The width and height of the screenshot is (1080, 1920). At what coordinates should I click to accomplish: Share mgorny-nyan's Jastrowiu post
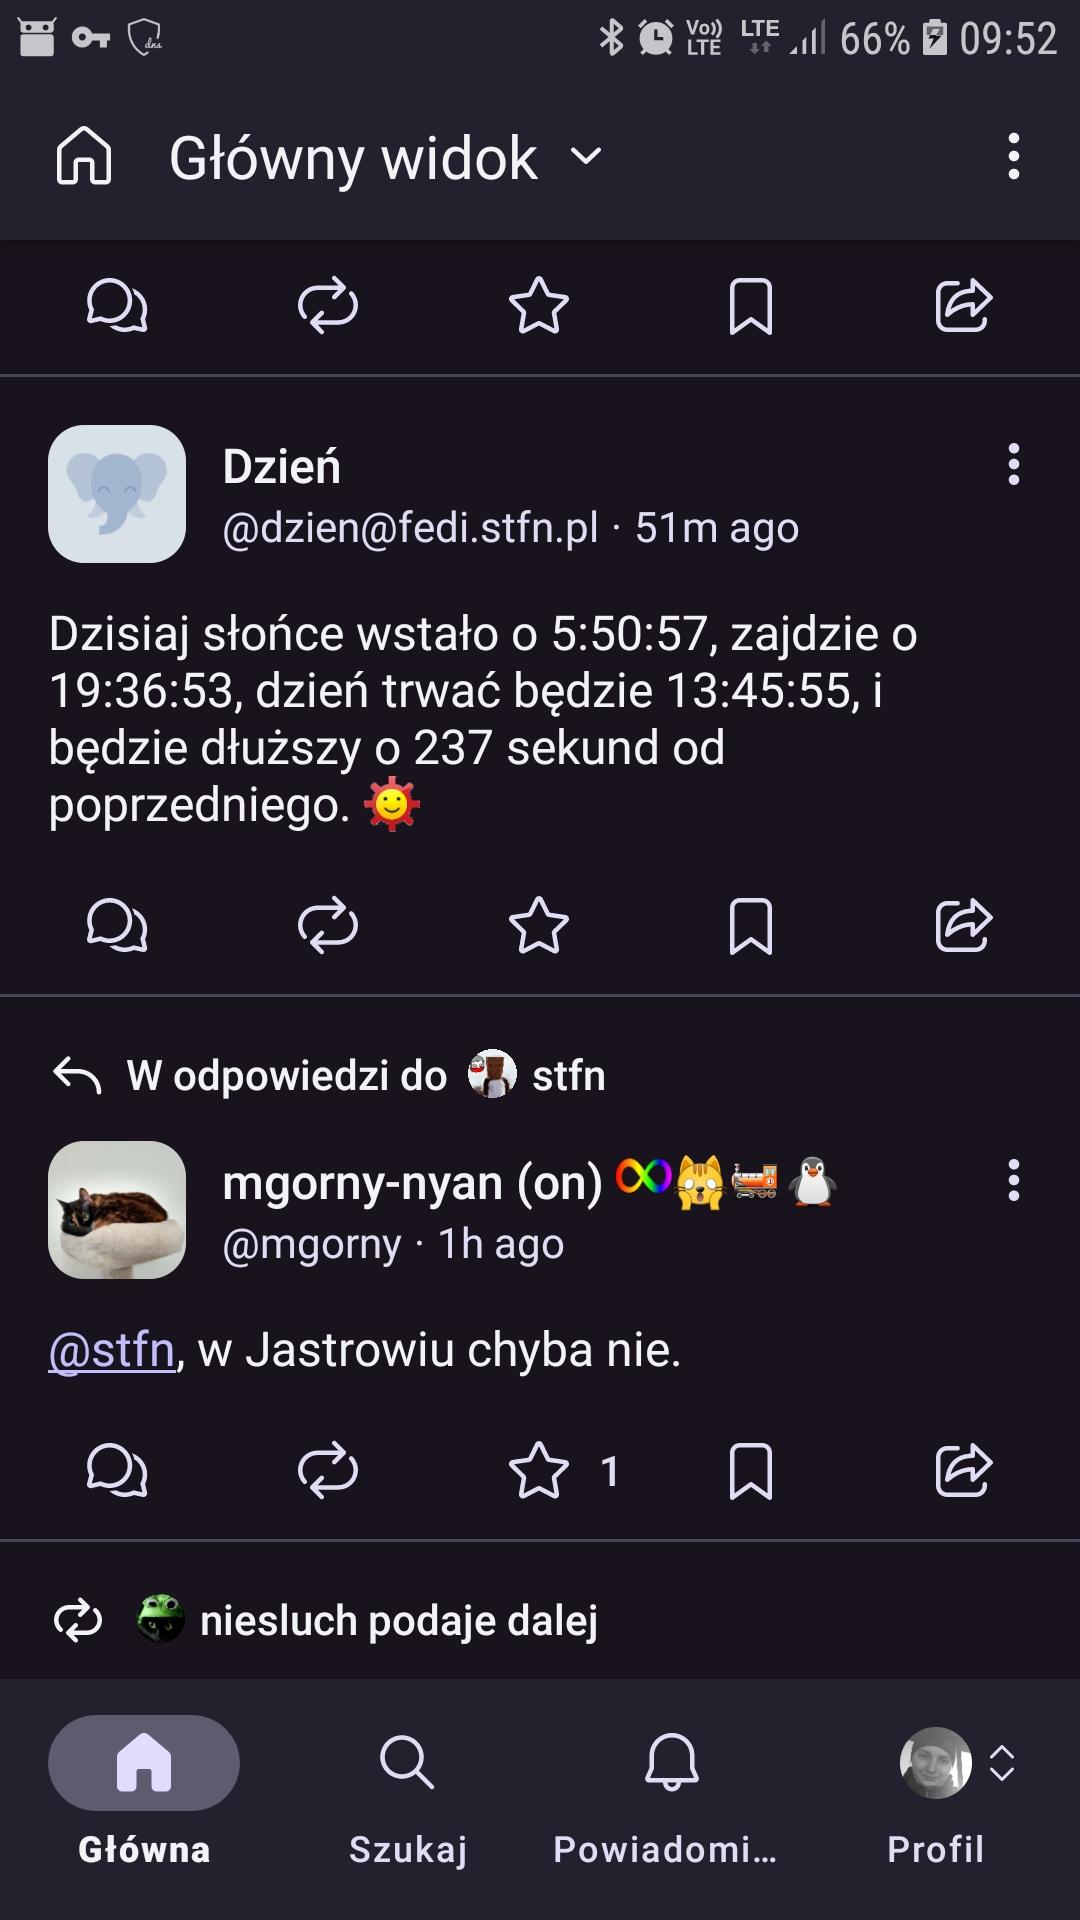(x=962, y=1470)
